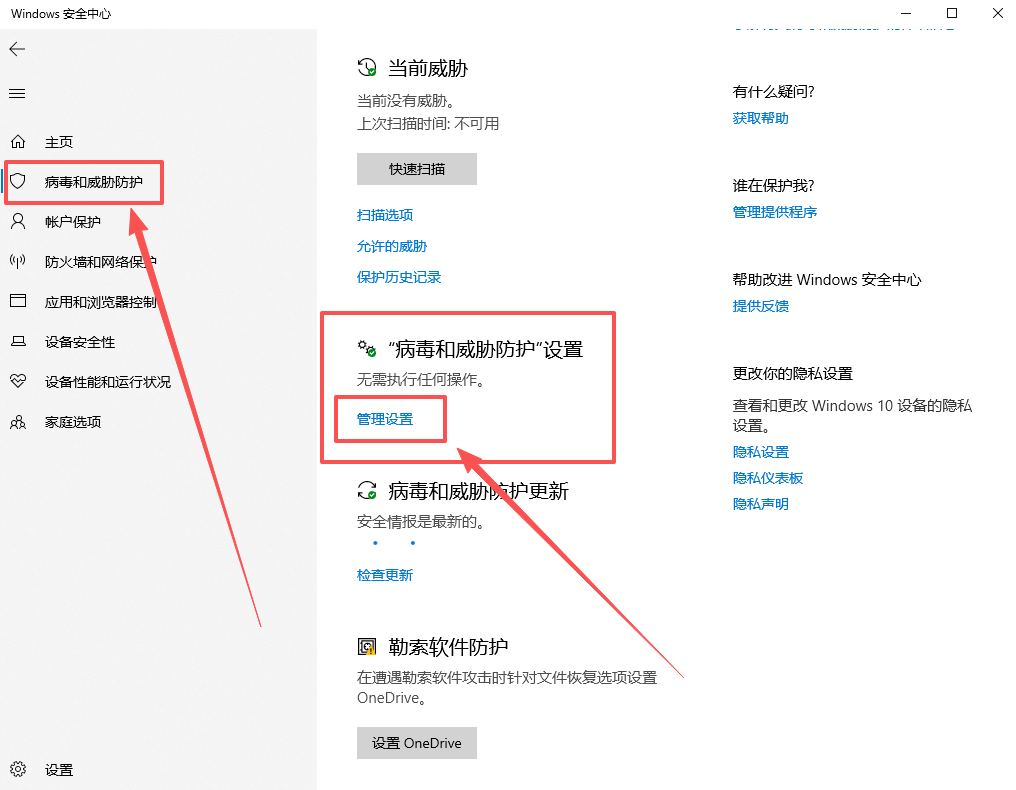Toggle the sidebar with the hamburger icon
This screenshot has width=1016, height=790.
coord(16,93)
